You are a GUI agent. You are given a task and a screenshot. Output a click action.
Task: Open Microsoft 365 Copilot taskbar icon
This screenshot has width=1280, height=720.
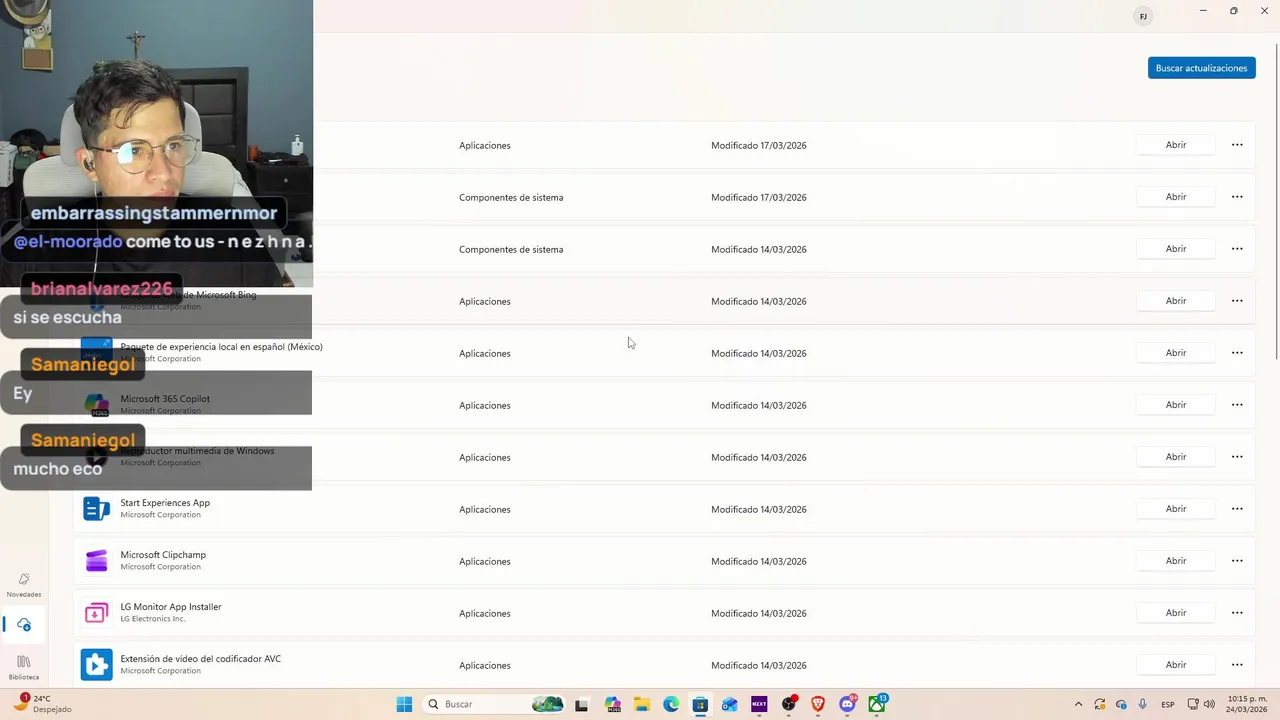tap(613, 704)
